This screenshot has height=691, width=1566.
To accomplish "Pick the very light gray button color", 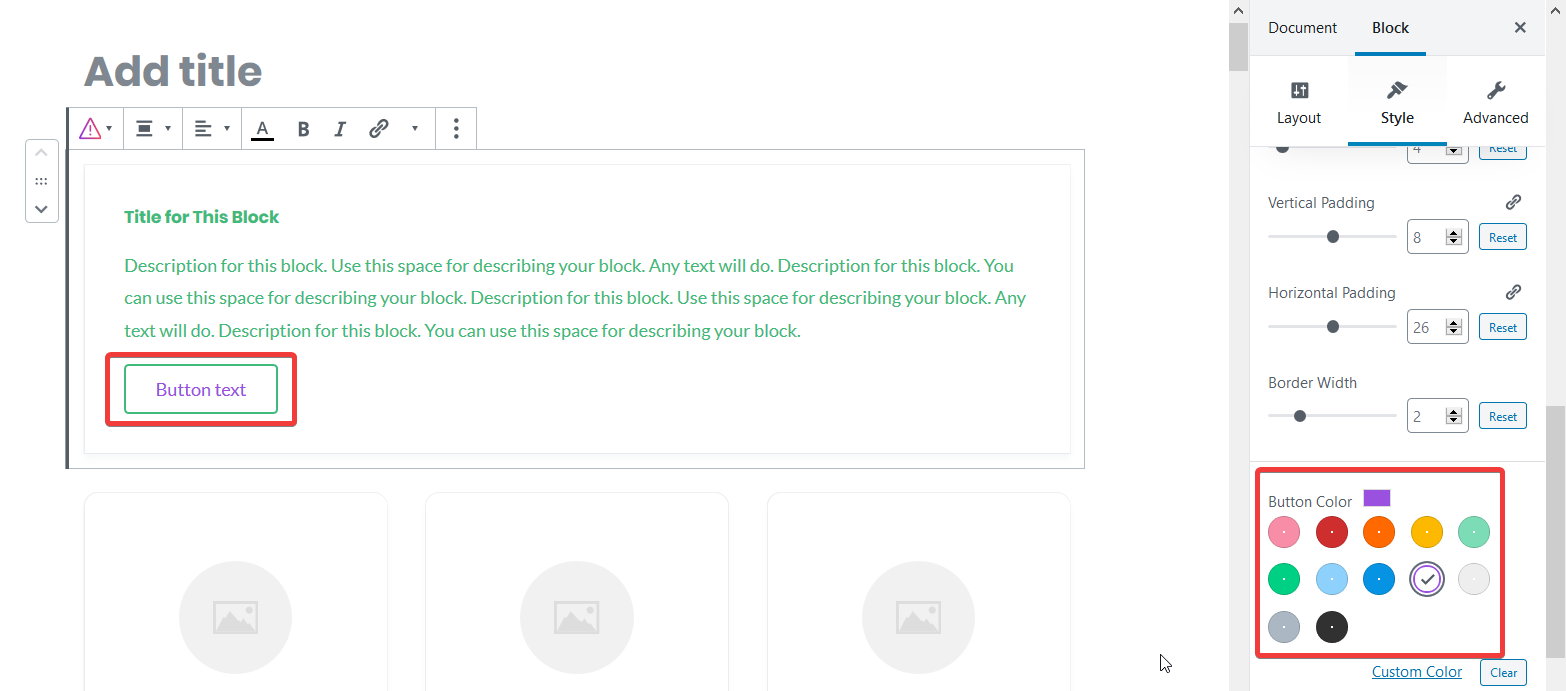I will click(1474, 579).
